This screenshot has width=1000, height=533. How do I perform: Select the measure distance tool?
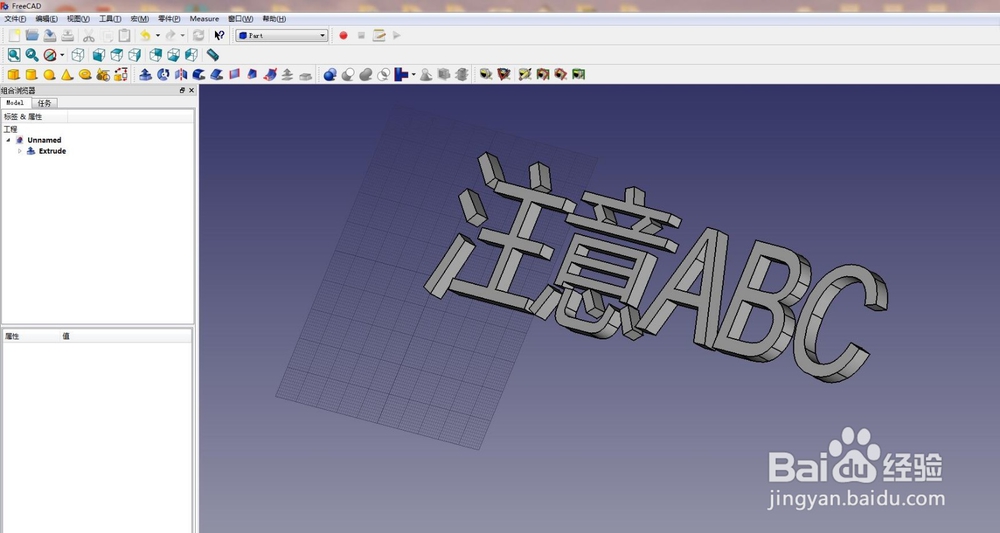coord(212,55)
